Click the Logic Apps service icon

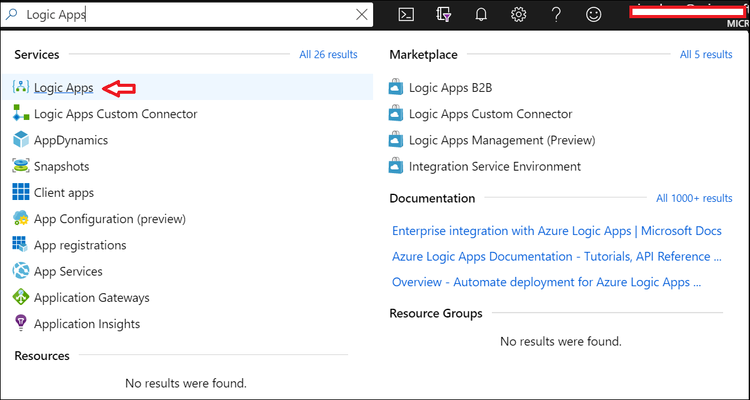(21, 88)
